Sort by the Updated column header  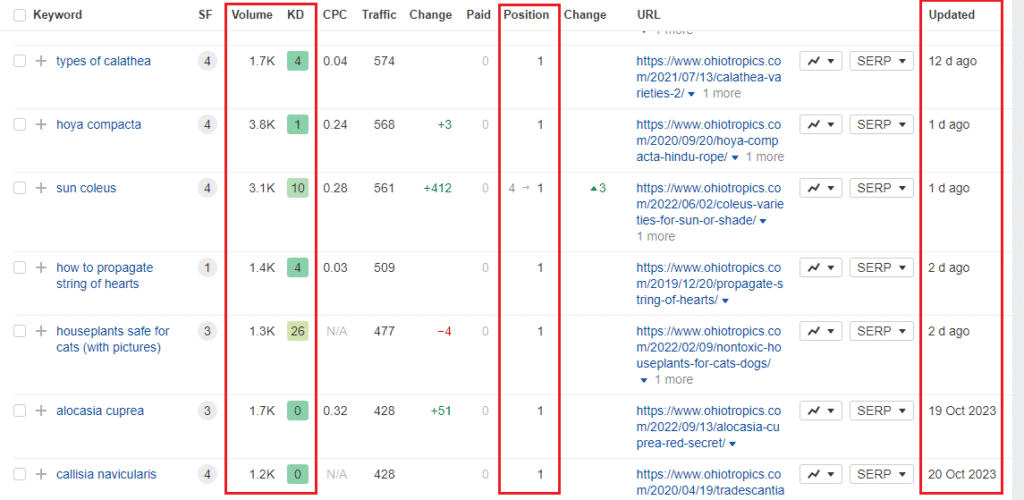pyautogui.click(x=951, y=15)
